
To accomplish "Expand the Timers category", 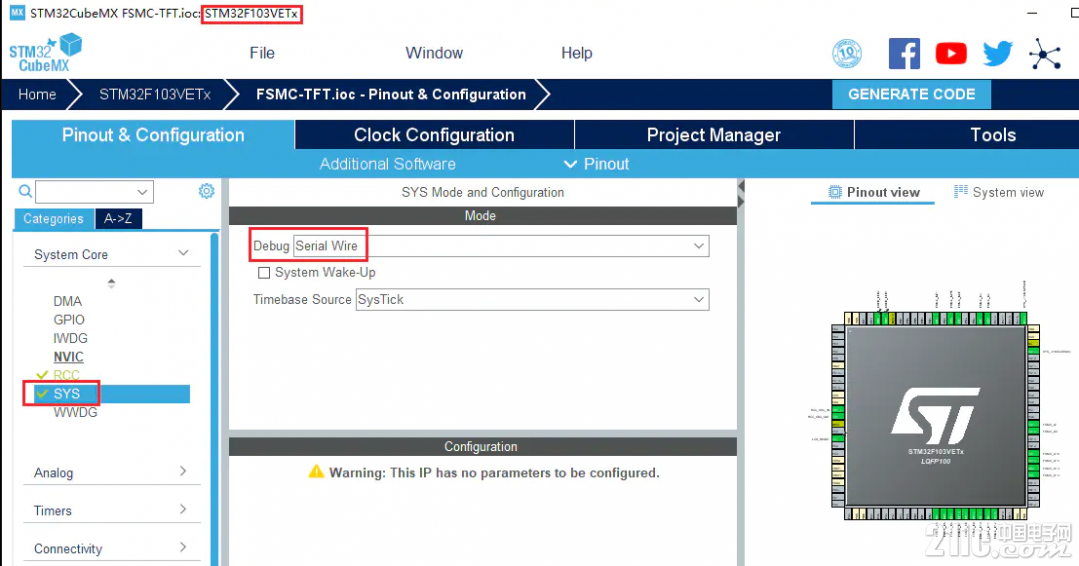I will point(183,509).
